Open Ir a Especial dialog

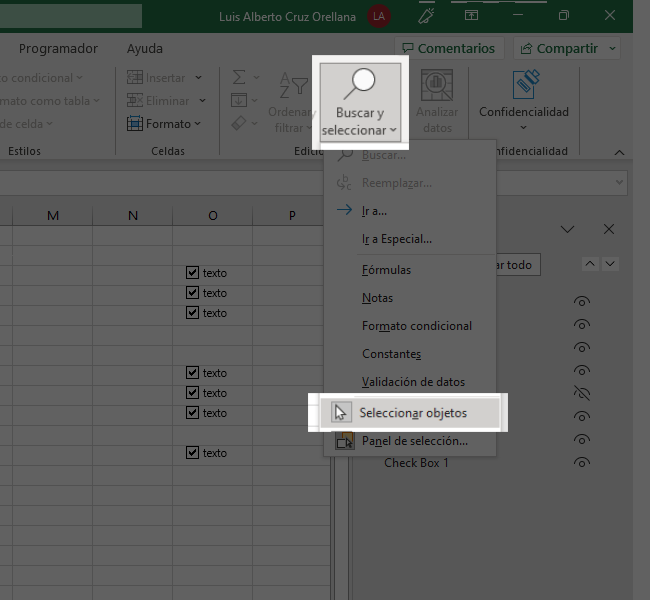tap(397, 239)
